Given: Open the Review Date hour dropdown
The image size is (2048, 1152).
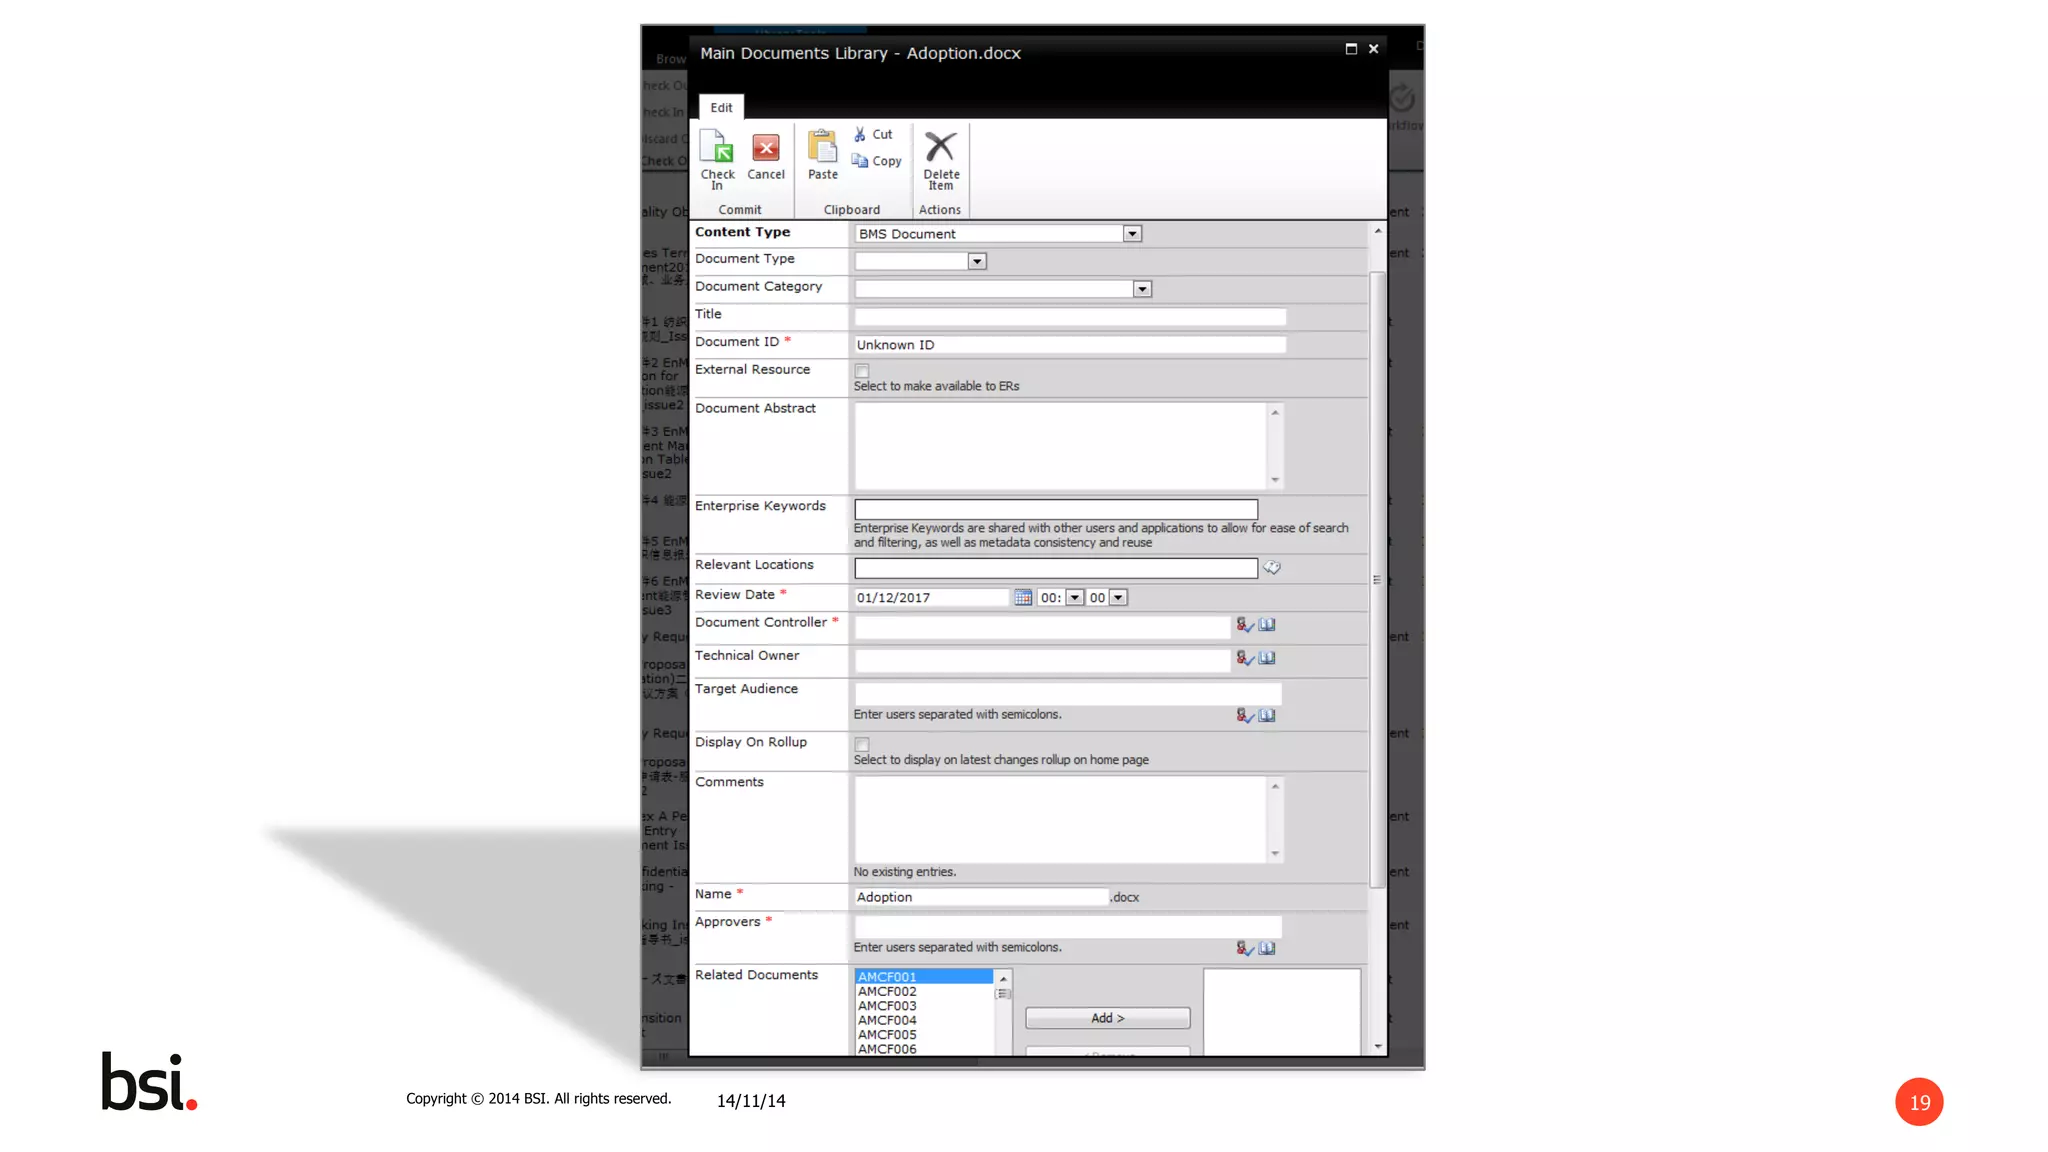Looking at the screenshot, I should coord(1074,597).
